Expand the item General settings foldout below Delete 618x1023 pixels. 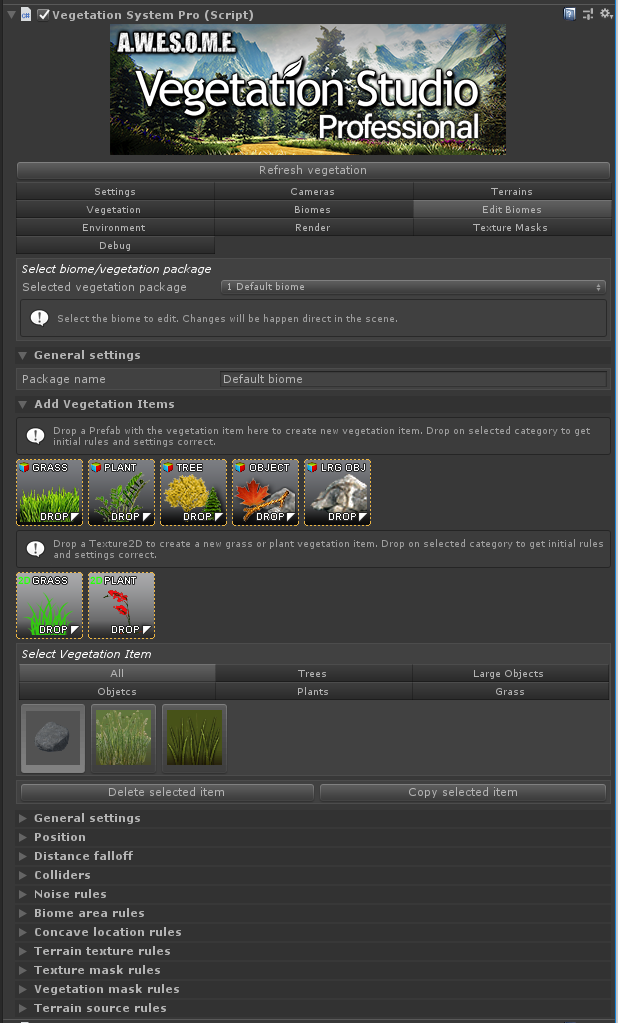23,818
